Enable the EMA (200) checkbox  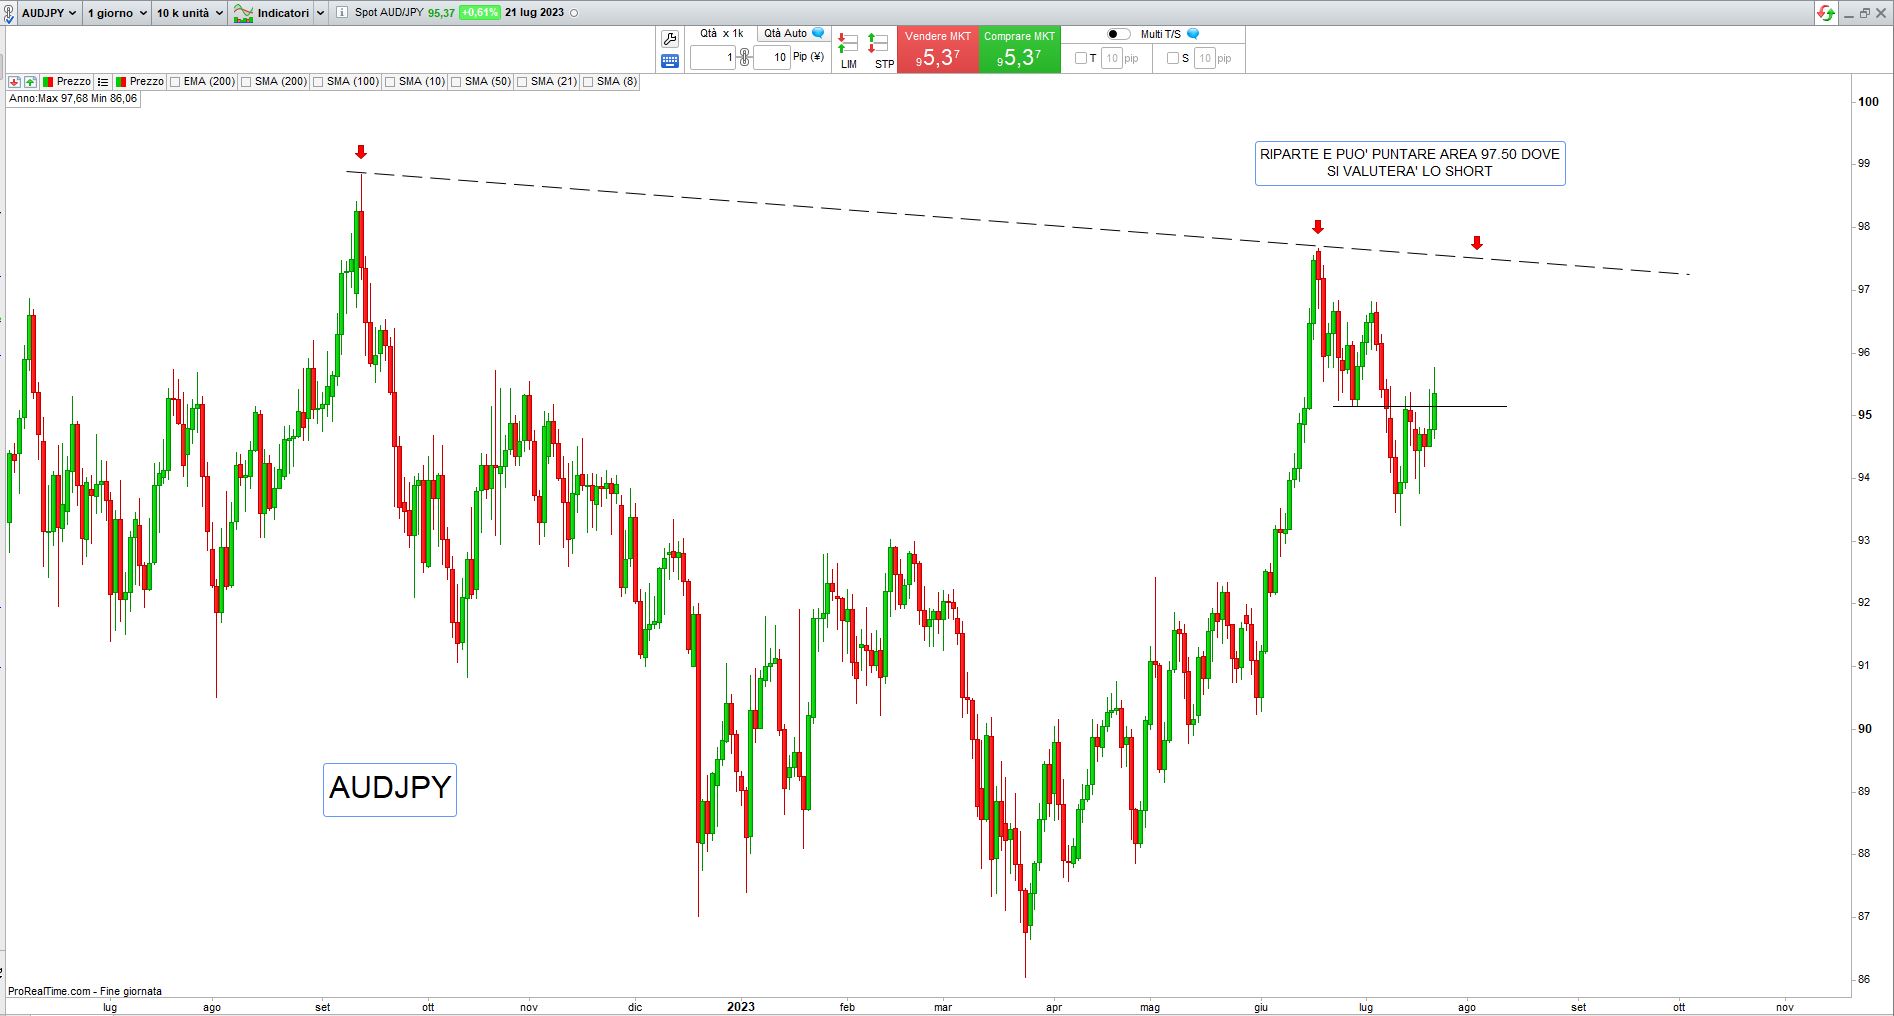(176, 82)
